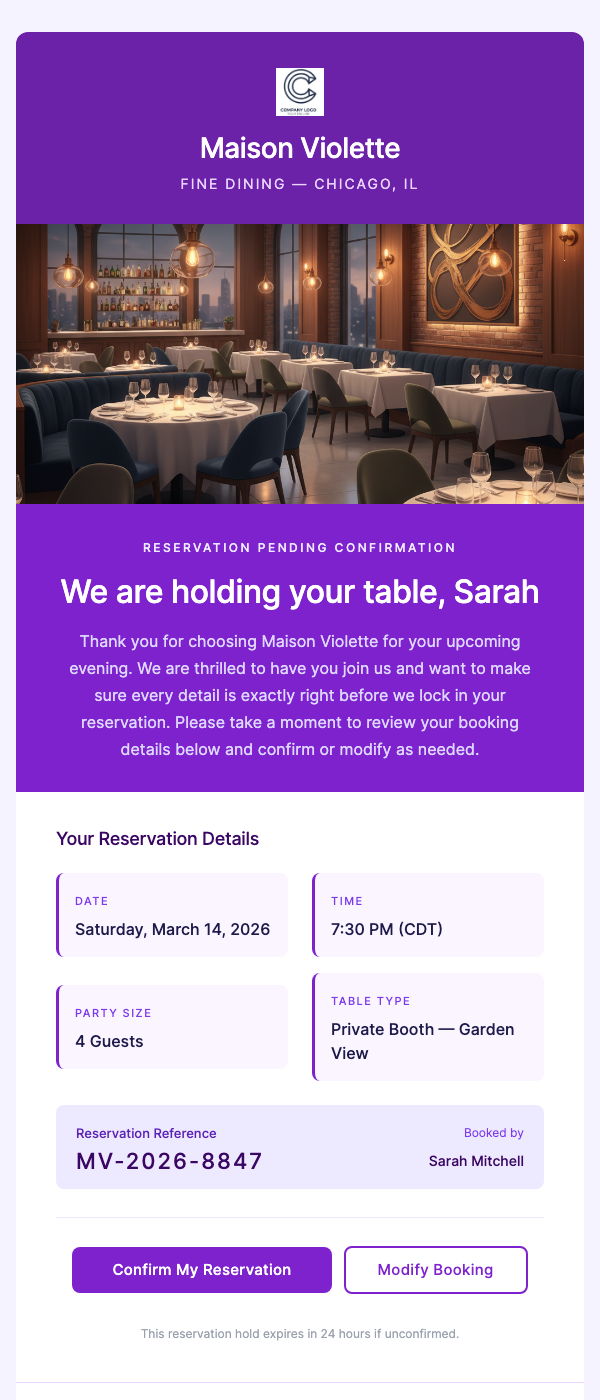
Task: Click reservation reference MV-2026-8847
Action: (169, 1161)
